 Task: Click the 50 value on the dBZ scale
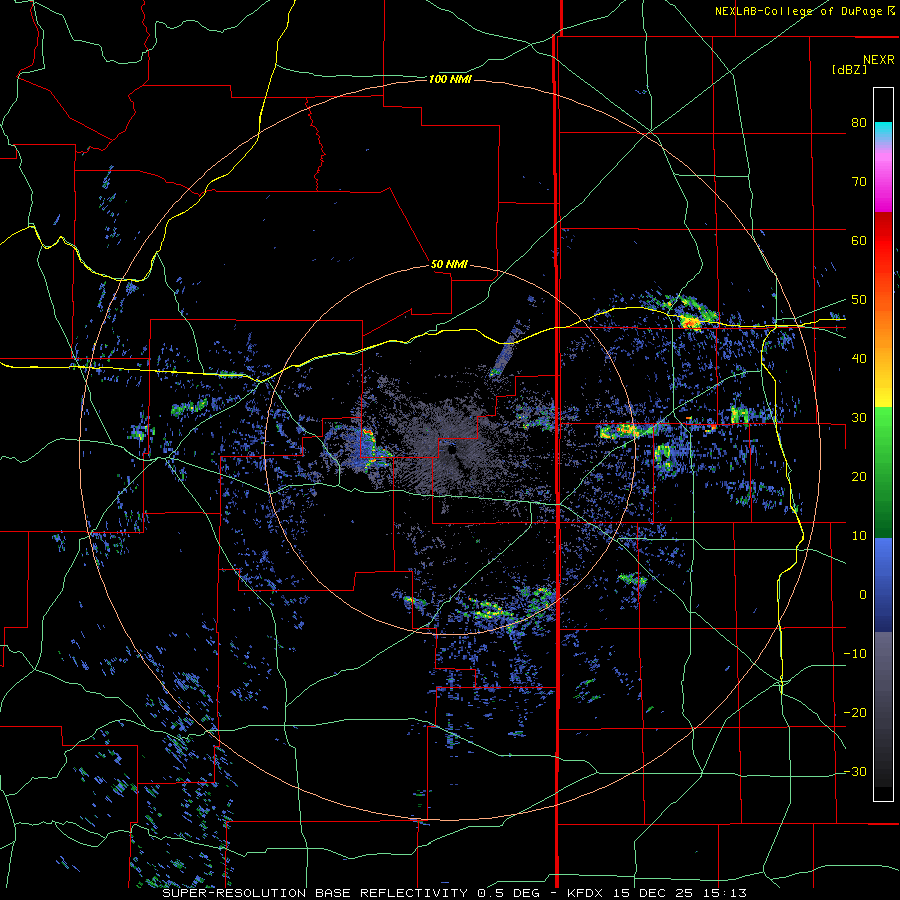coord(859,300)
